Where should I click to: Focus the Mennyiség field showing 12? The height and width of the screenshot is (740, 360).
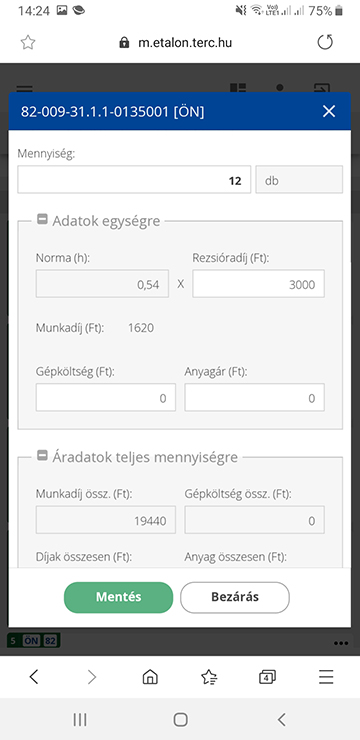pyautogui.click(x=134, y=180)
